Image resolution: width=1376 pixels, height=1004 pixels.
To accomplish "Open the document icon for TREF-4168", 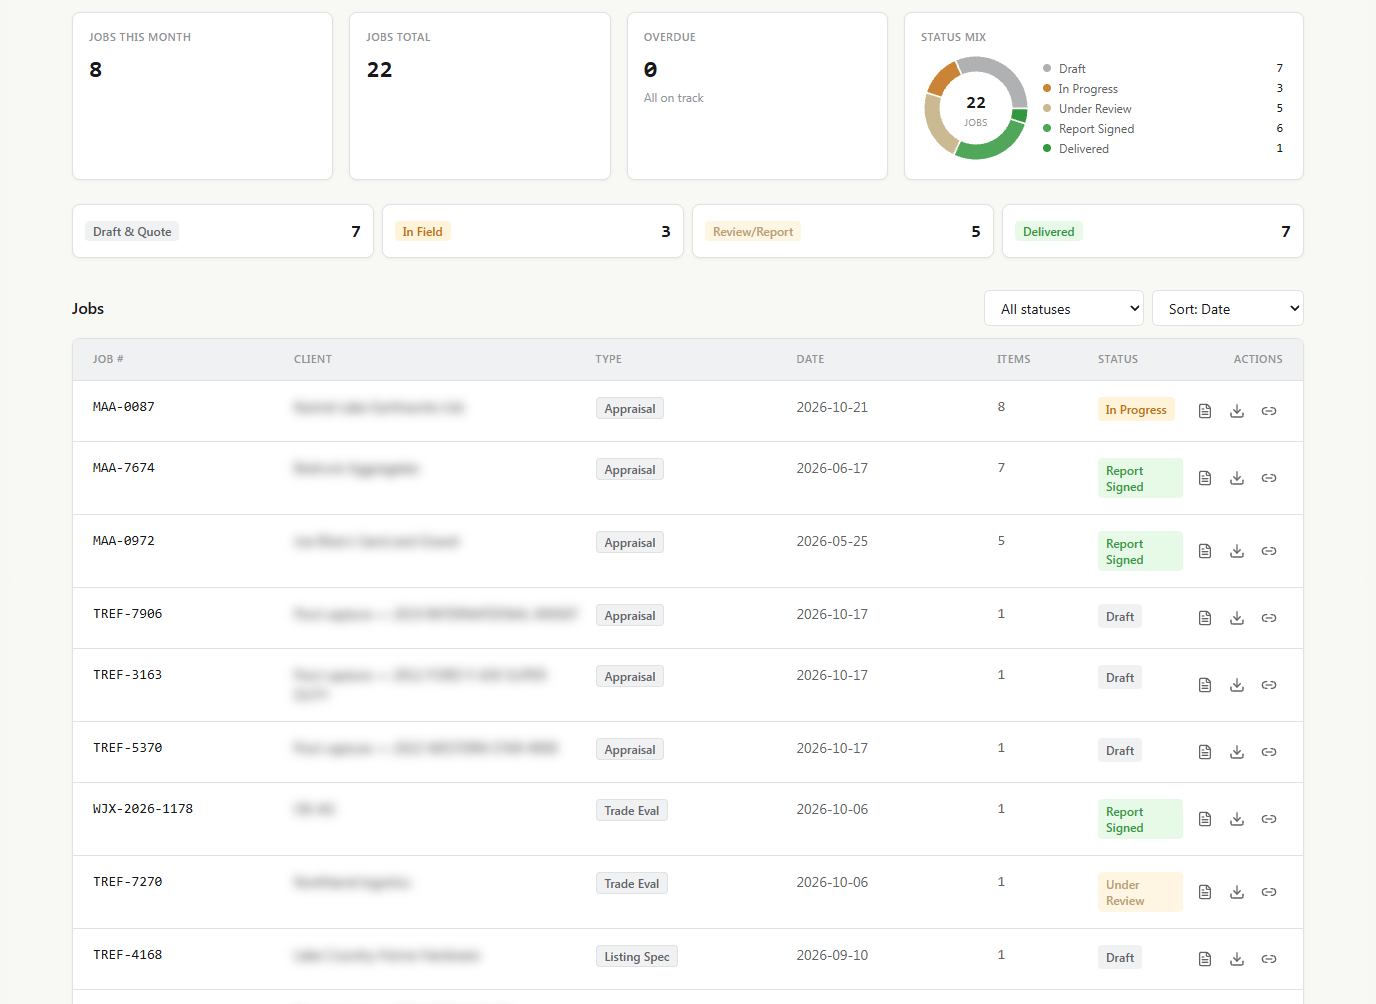I will tap(1205, 959).
